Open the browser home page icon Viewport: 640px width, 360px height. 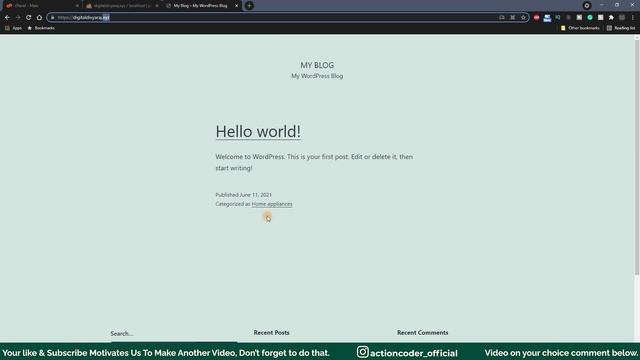(x=39, y=18)
